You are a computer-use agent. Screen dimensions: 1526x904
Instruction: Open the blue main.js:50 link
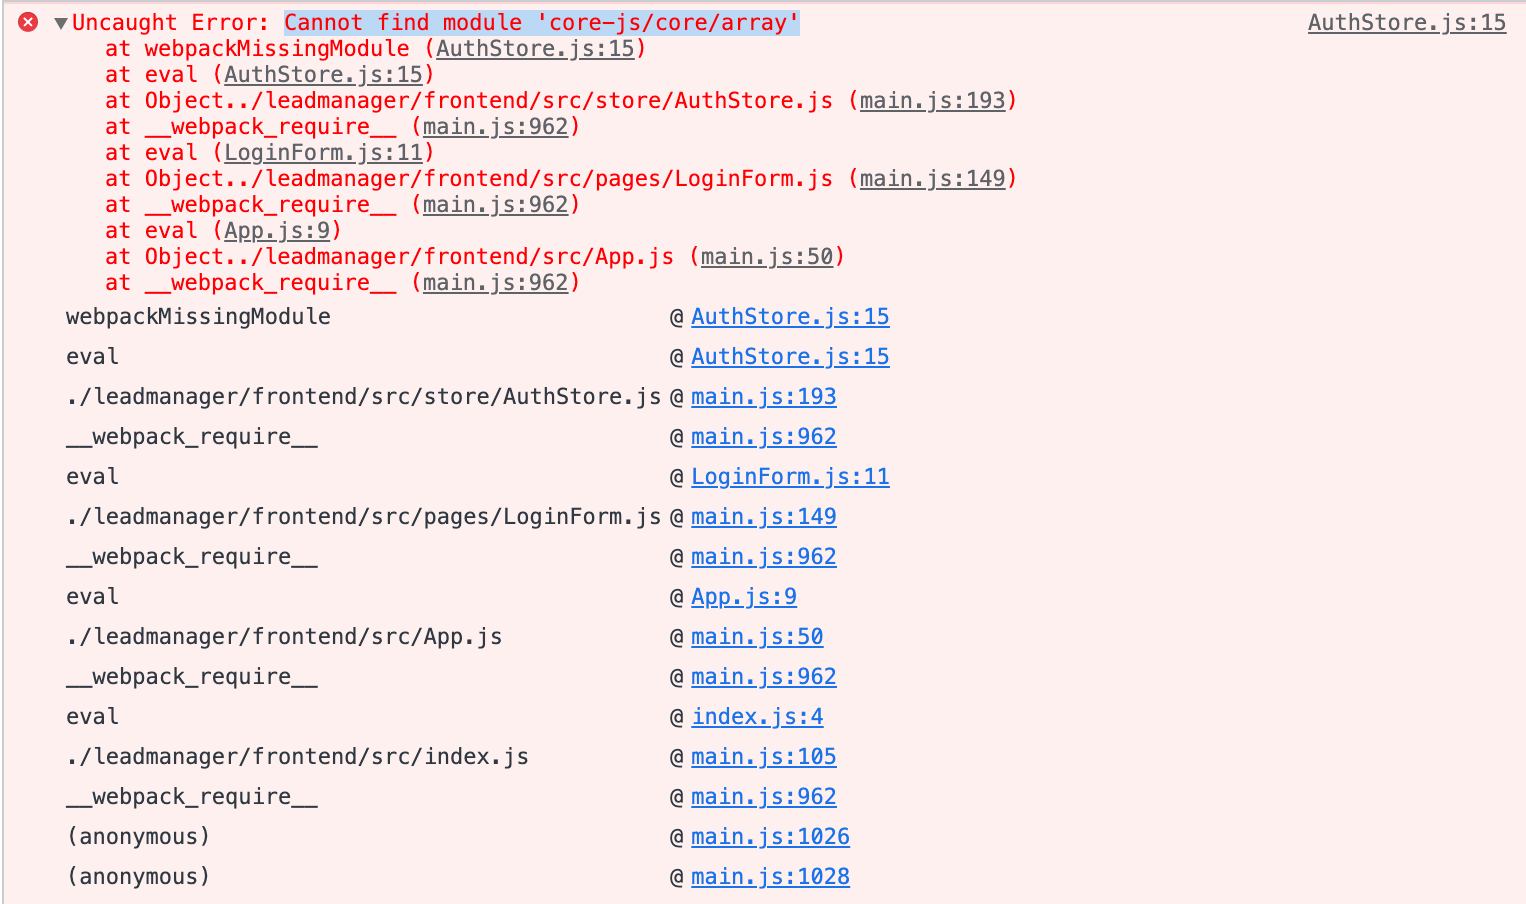pos(757,636)
